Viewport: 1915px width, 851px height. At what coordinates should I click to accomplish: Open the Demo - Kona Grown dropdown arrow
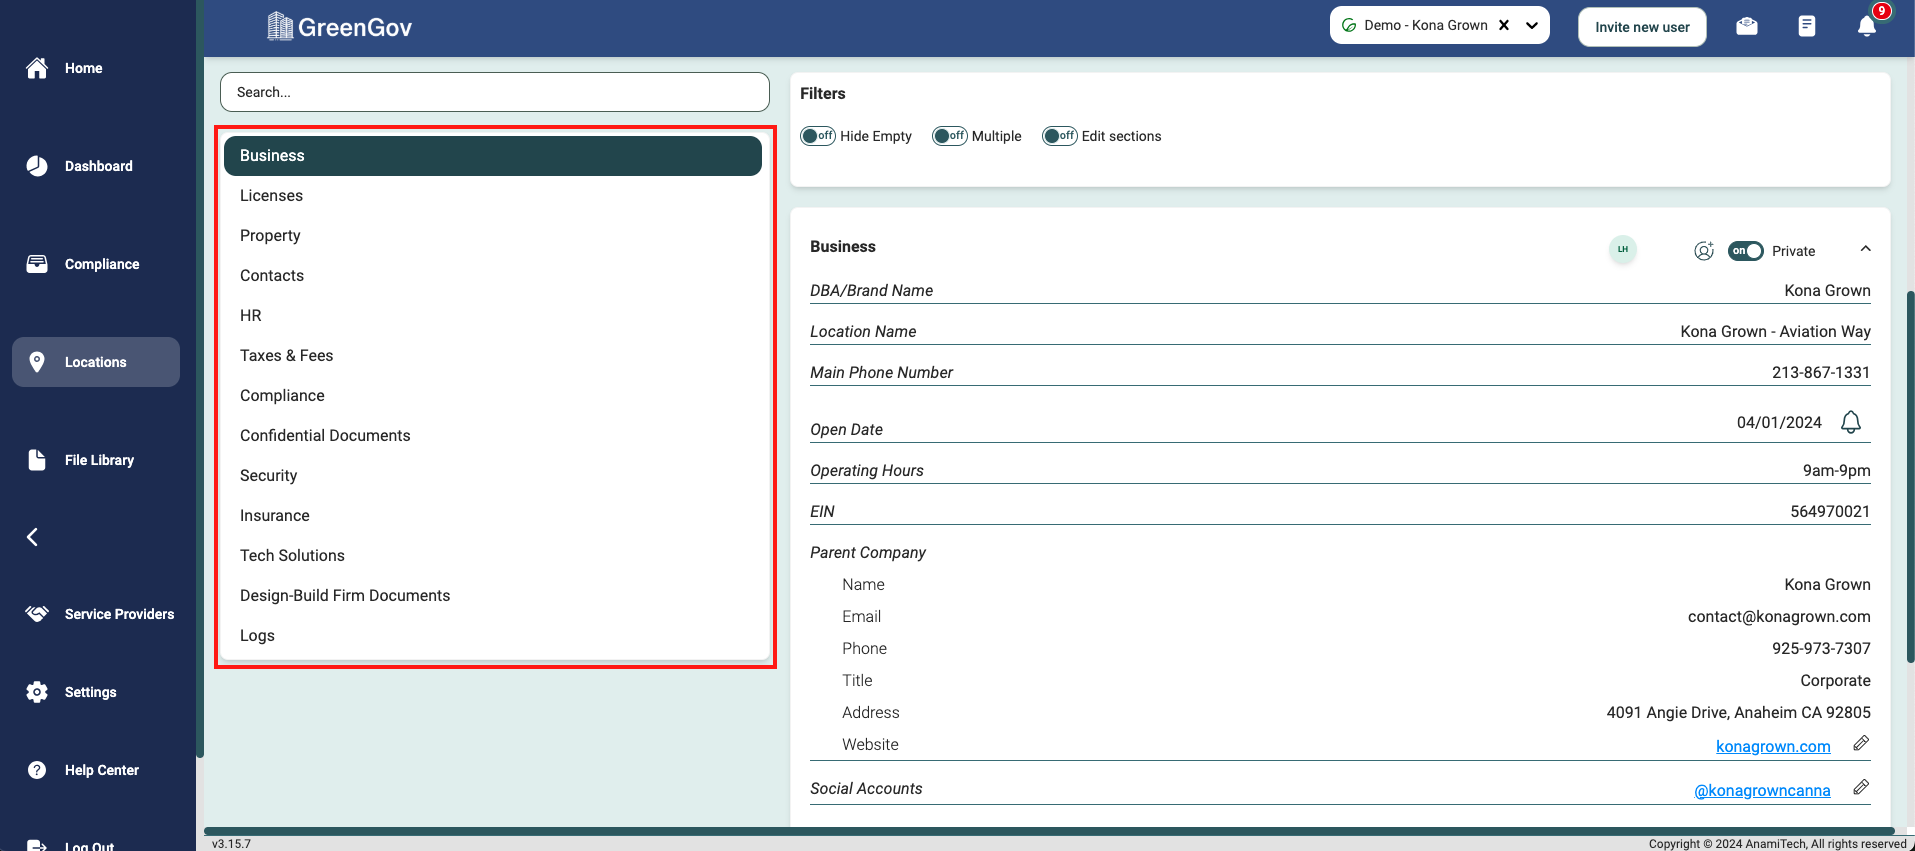(1532, 25)
